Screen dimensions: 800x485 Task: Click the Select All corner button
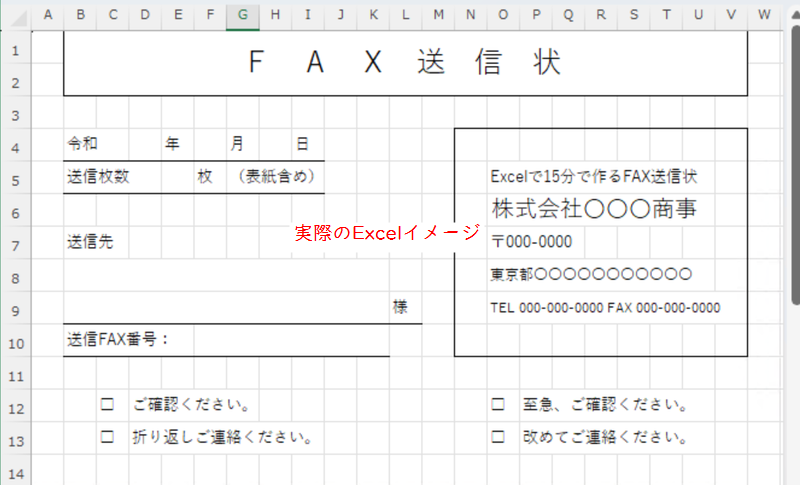click(x=15, y=14)
